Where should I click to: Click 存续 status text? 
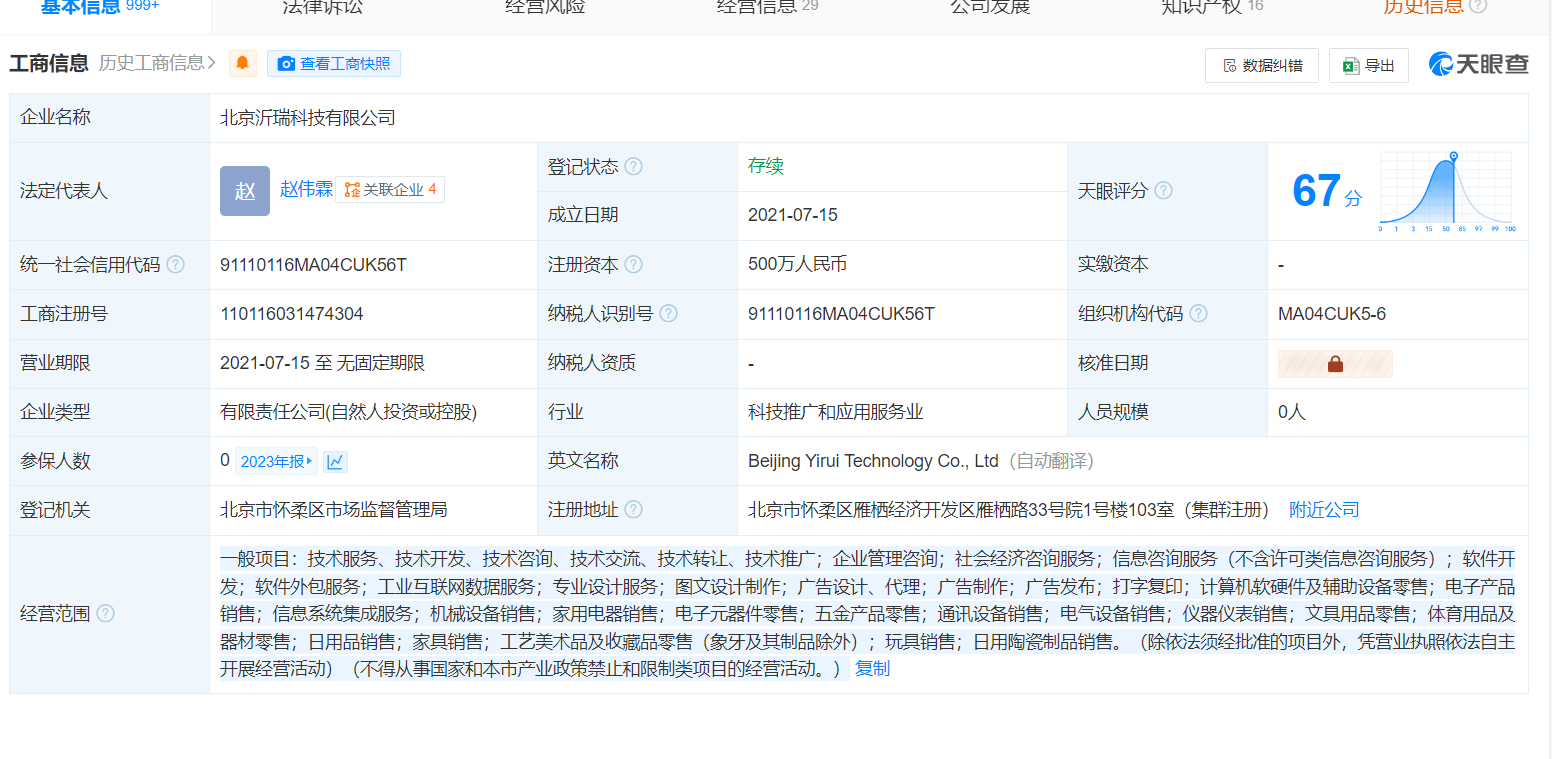click(766, 167)
